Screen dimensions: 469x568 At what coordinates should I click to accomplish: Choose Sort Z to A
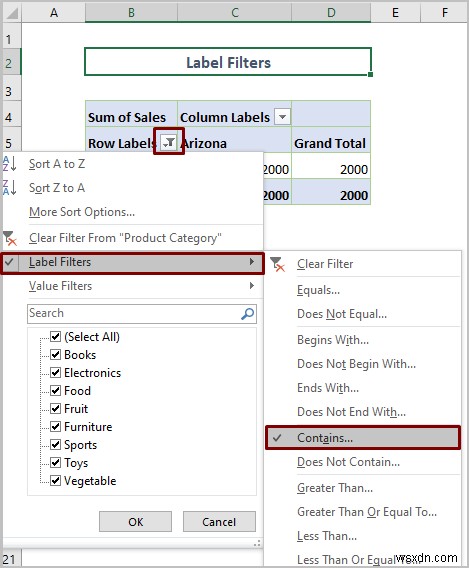click(x=133, y=188)
